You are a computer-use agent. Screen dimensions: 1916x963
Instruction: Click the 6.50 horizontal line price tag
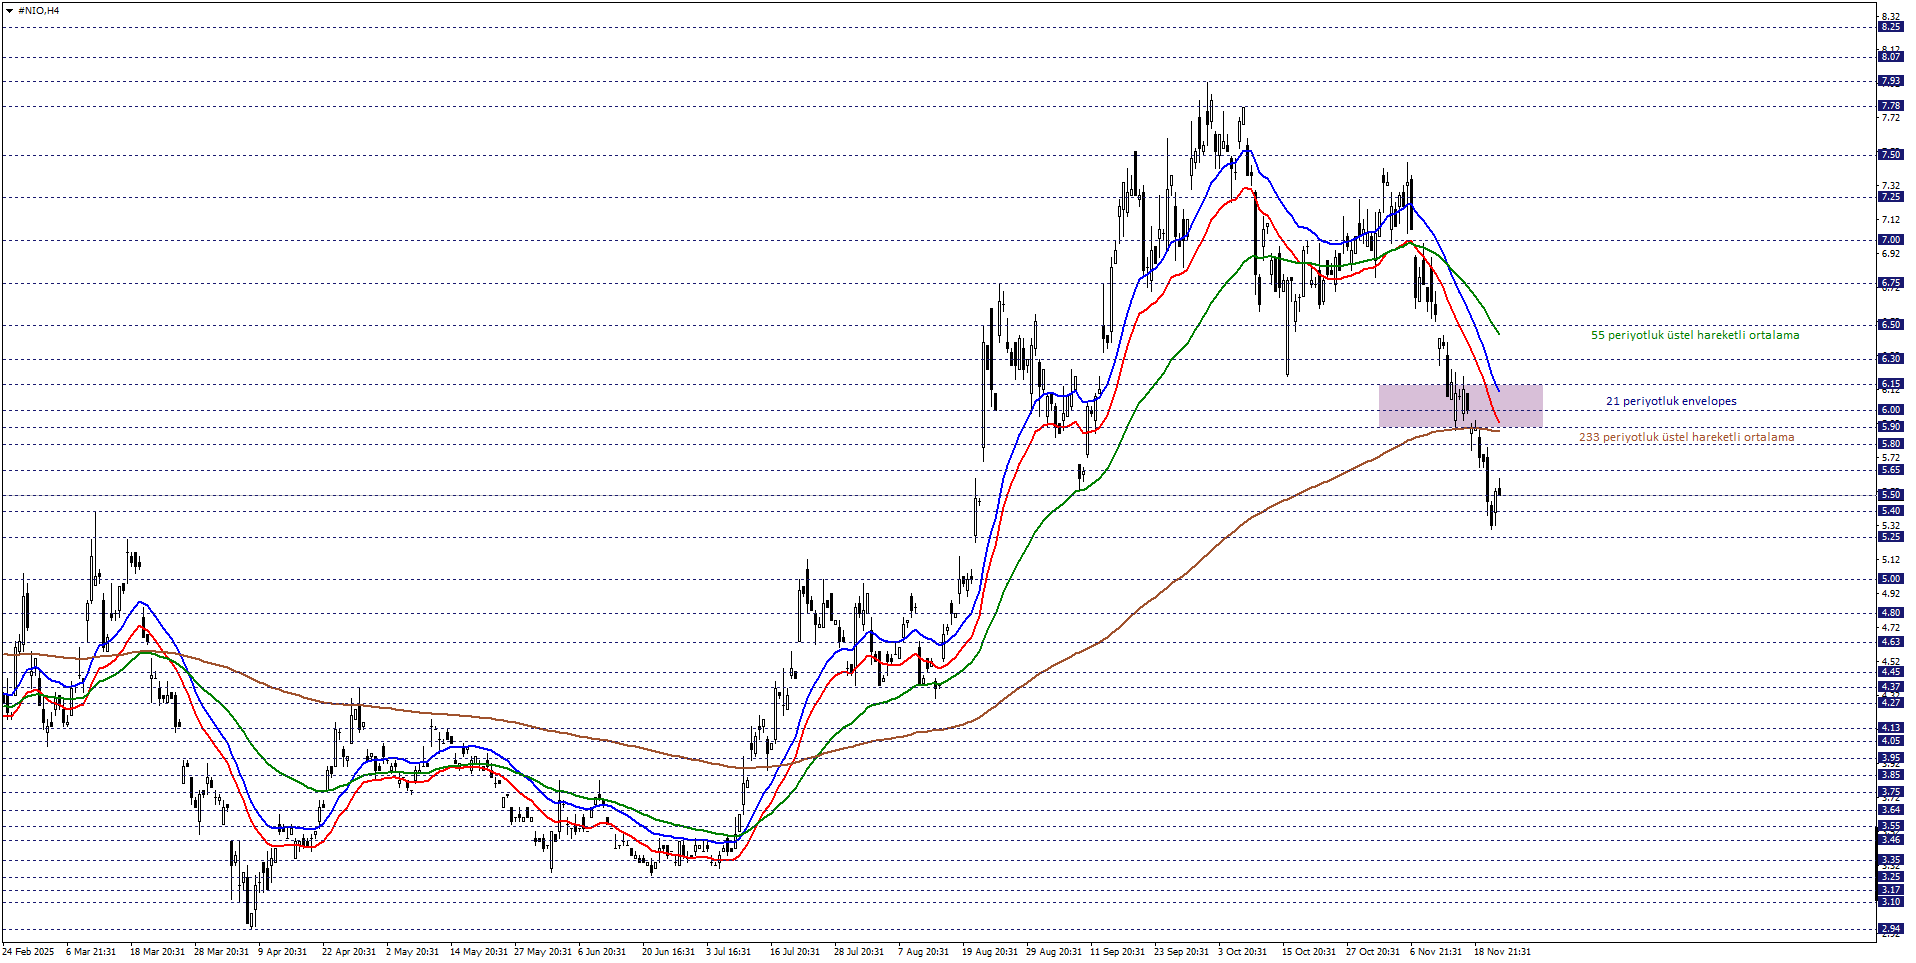coord(1890,325)
